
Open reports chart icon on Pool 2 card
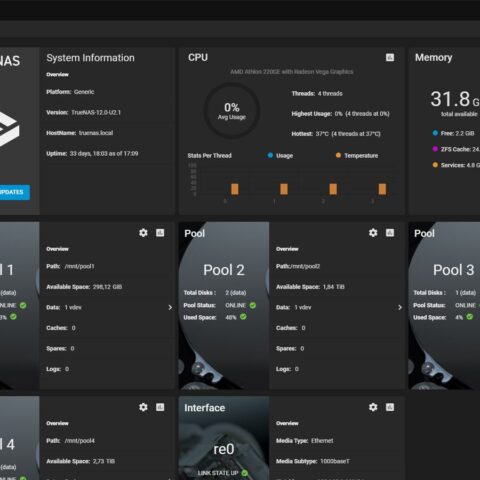(390, 233)
